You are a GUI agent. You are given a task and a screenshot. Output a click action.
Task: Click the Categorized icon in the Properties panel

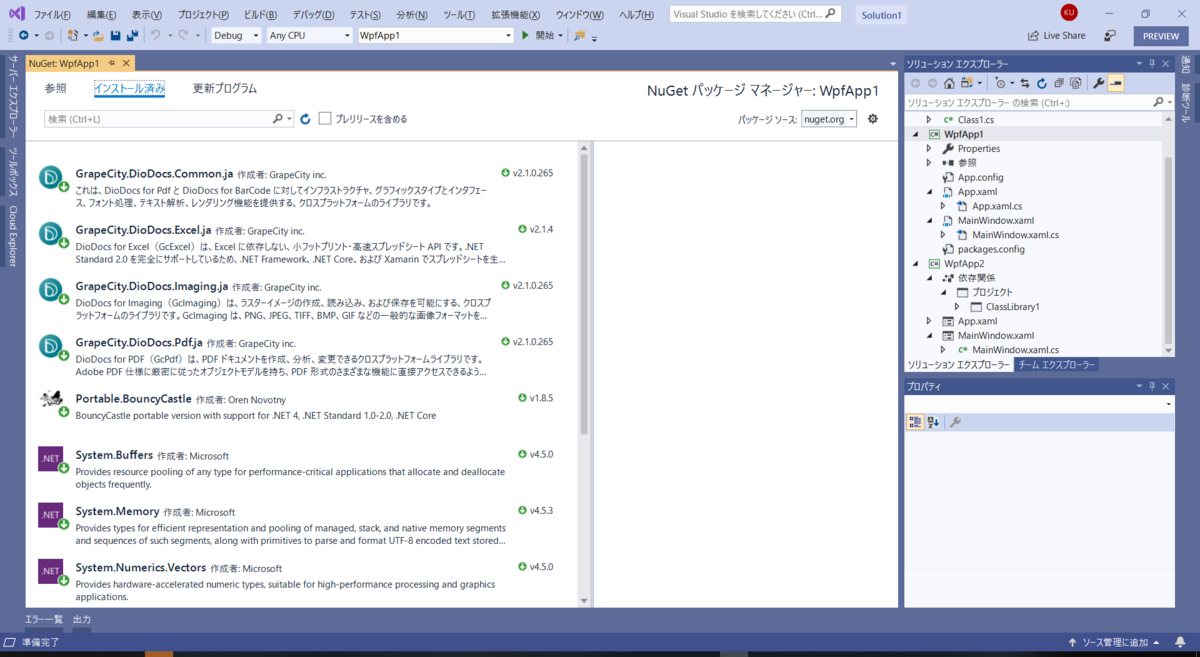(915, 422)
